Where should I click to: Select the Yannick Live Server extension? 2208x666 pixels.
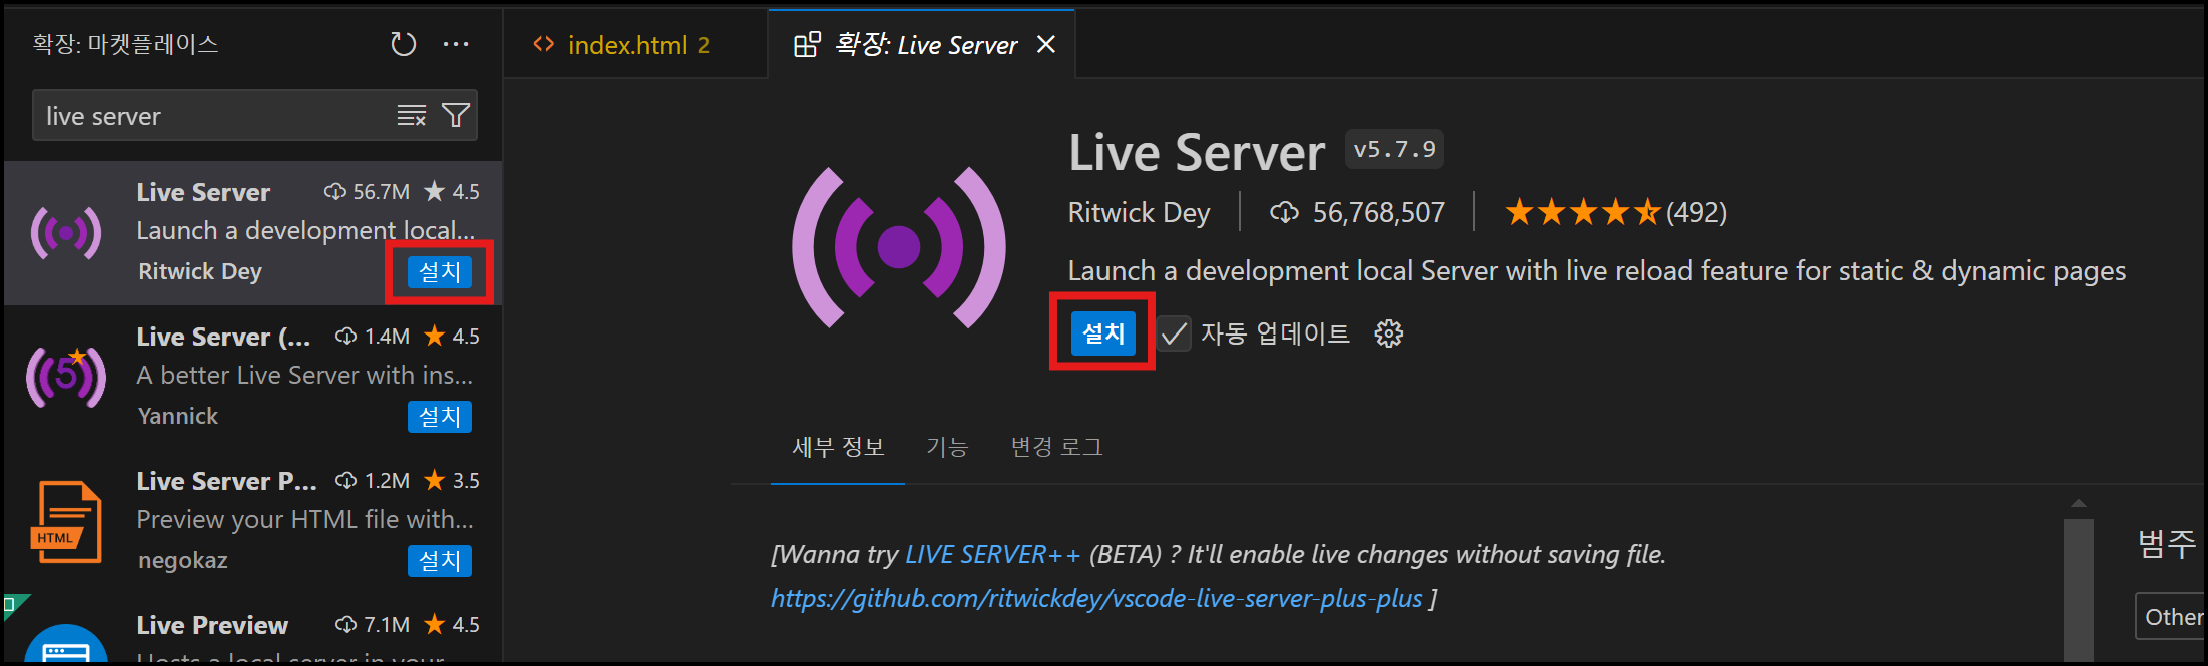point(253,377)
